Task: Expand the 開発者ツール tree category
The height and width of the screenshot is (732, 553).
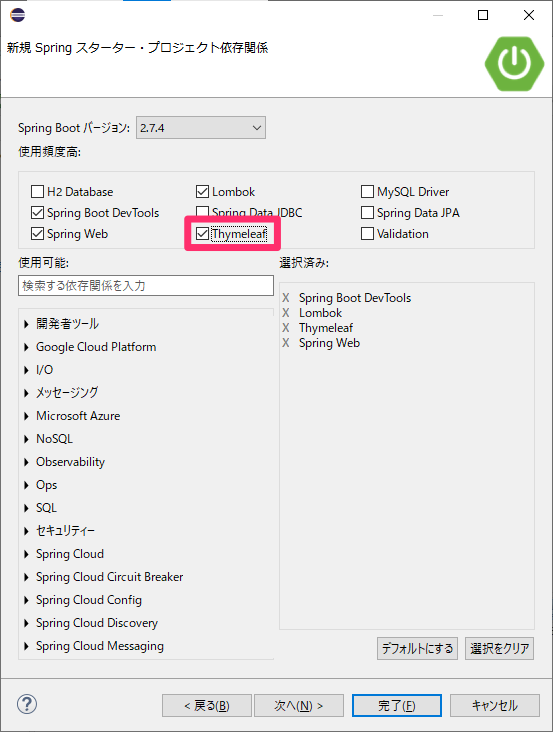Action: pyautogui.click(x=27, y=324)
